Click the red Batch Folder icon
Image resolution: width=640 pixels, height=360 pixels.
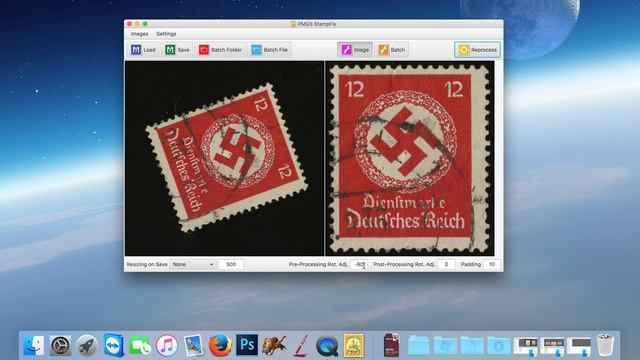(204, 50)
